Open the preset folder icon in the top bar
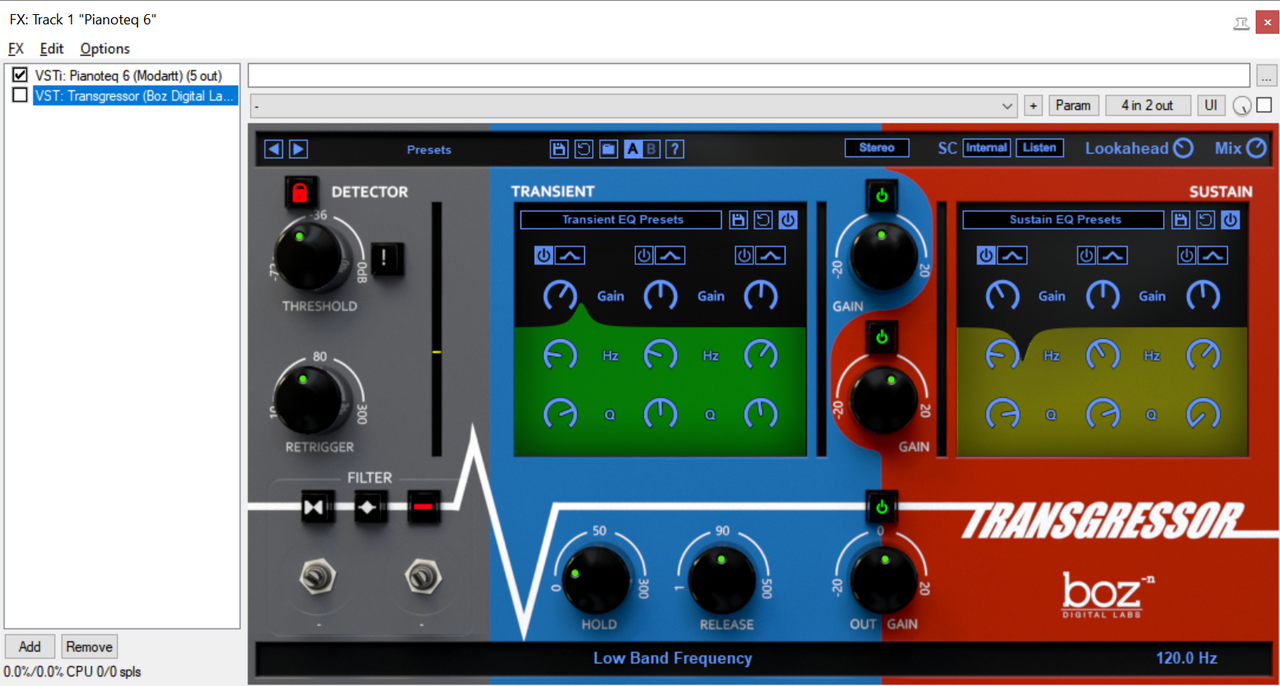The image size is (1280, 686). [608, 149]
